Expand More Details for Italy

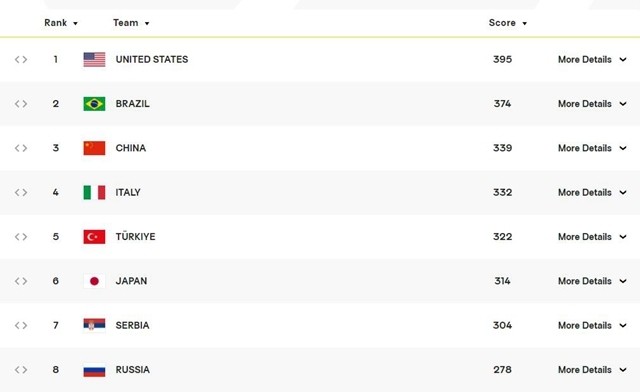(592, 192)
